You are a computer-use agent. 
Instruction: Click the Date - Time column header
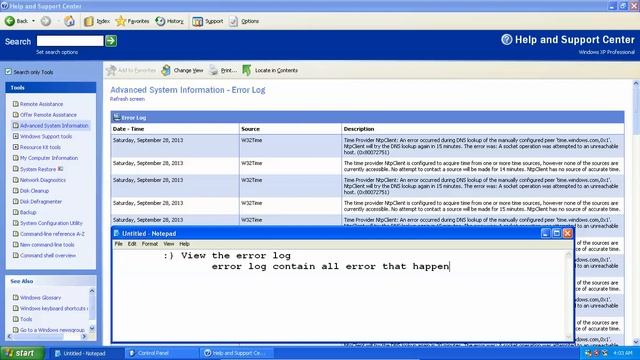(128, 129)
